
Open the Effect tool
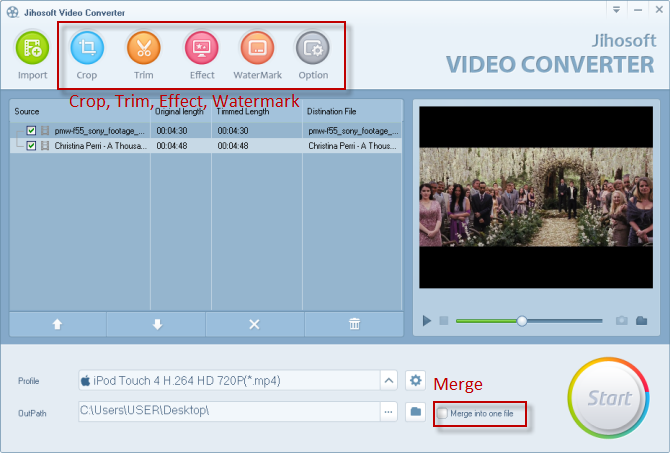click(202, 48)
